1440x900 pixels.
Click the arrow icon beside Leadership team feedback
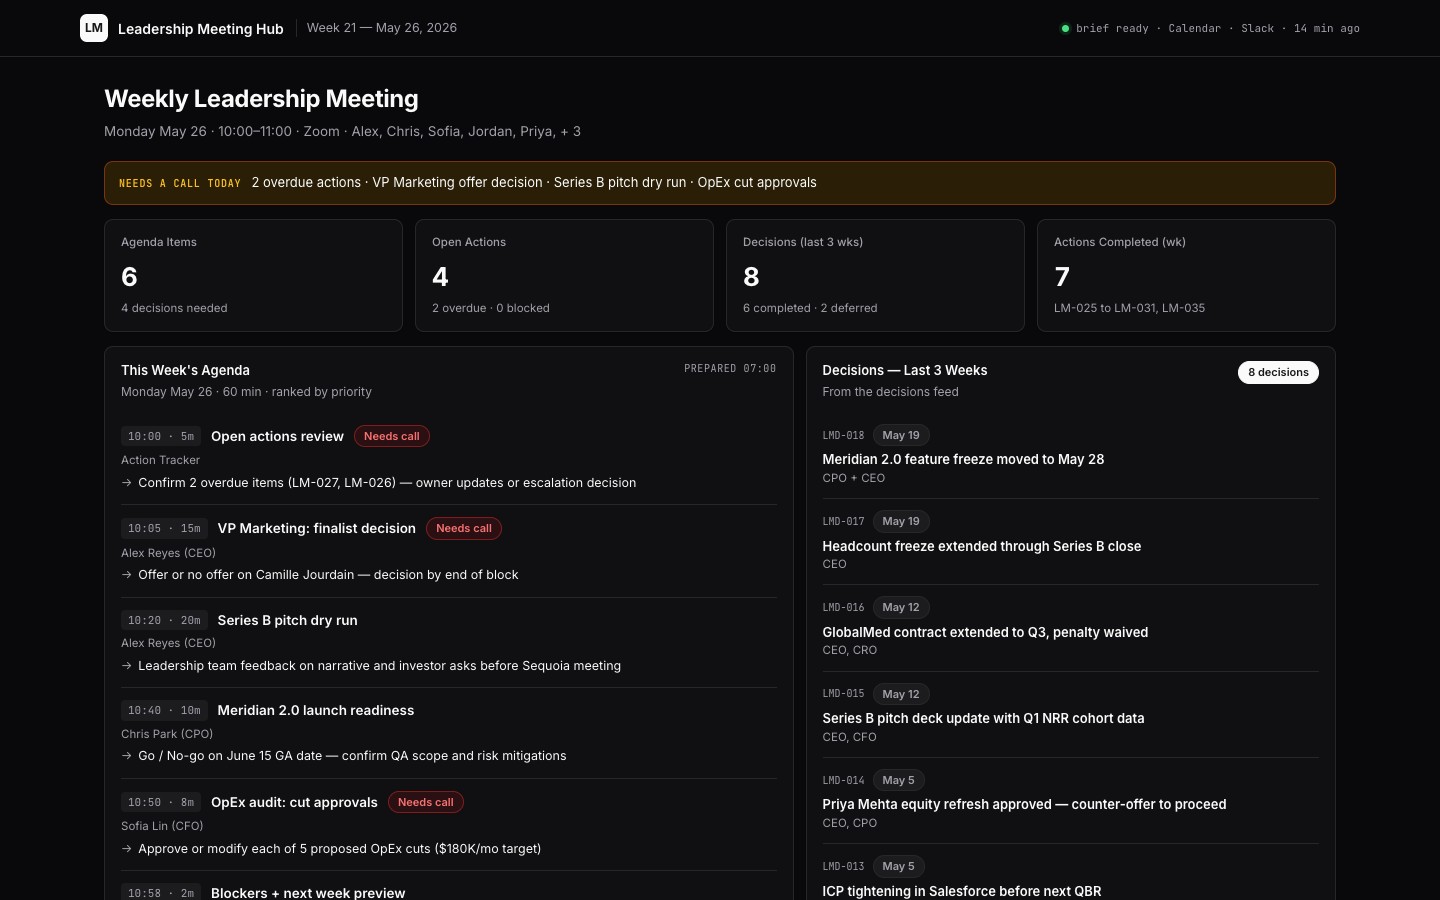pyautogui.click(x=127, y=666)
